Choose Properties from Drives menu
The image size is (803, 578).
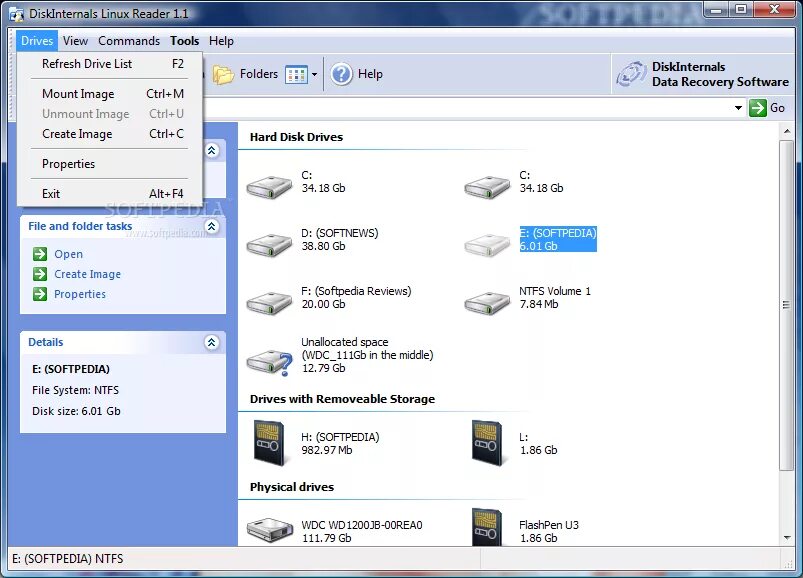[110, 164]
